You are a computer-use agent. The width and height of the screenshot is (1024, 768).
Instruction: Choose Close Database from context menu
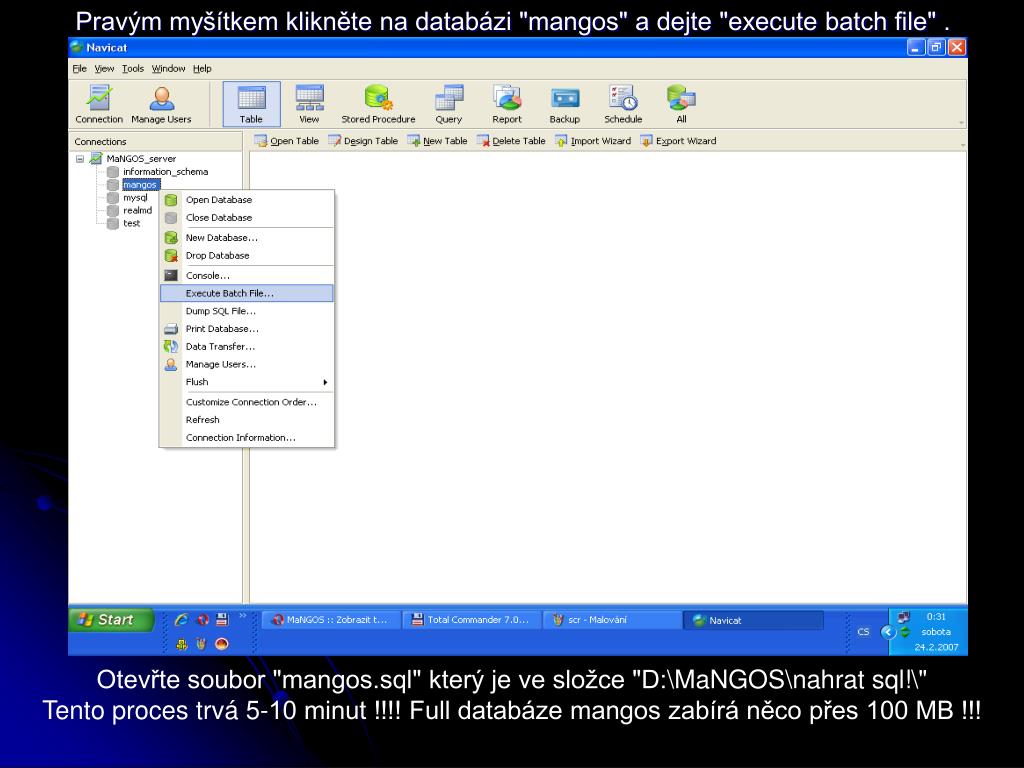pyautogui.click(x=247, y=217)
